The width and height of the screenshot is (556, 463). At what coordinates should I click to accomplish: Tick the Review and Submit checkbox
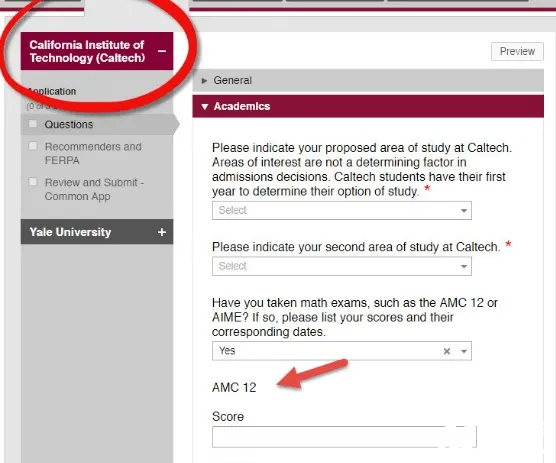coord(33,182)
